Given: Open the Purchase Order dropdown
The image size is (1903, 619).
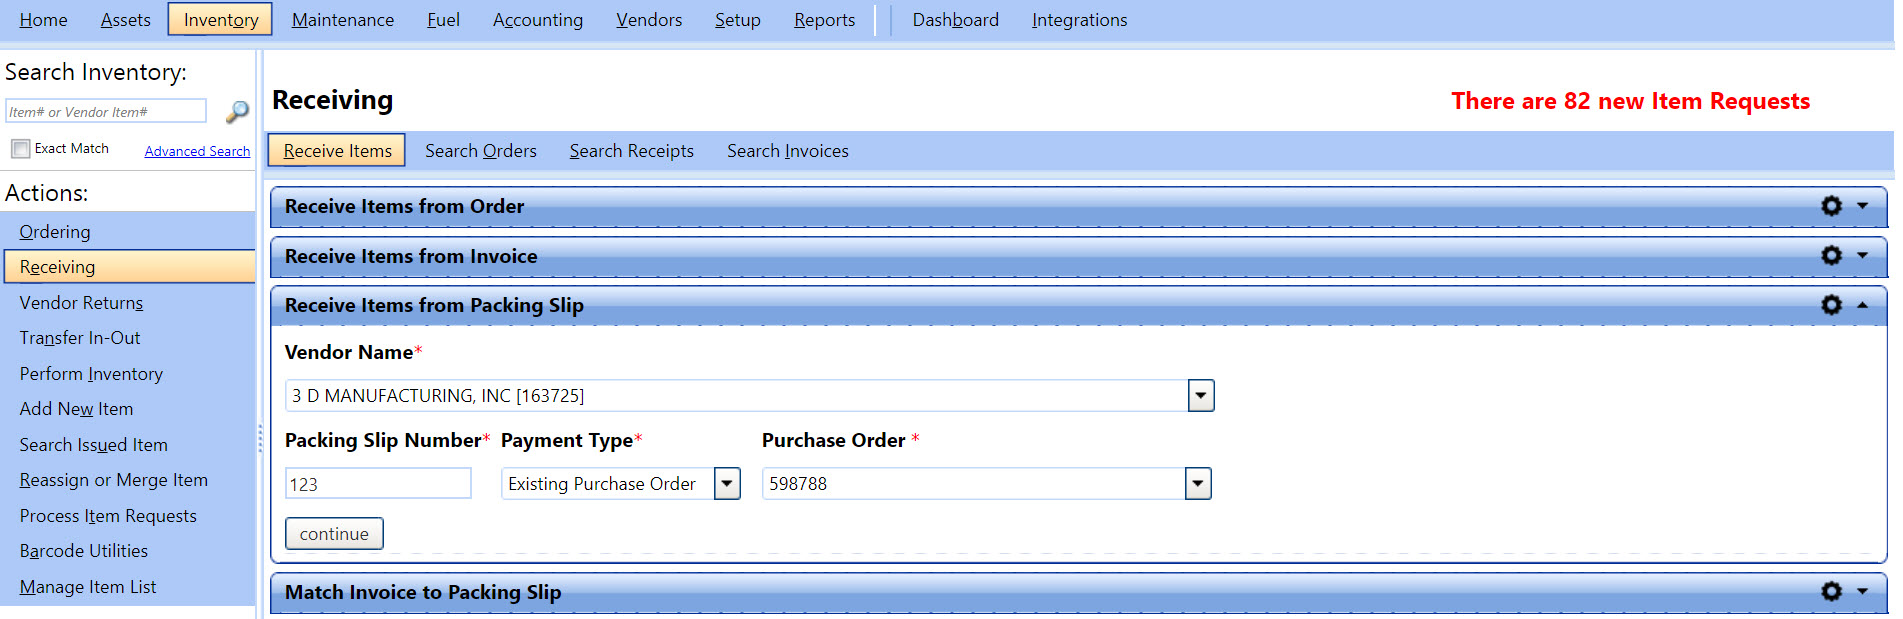Looking at the screenshot, I should click(x=1197, y=484).
